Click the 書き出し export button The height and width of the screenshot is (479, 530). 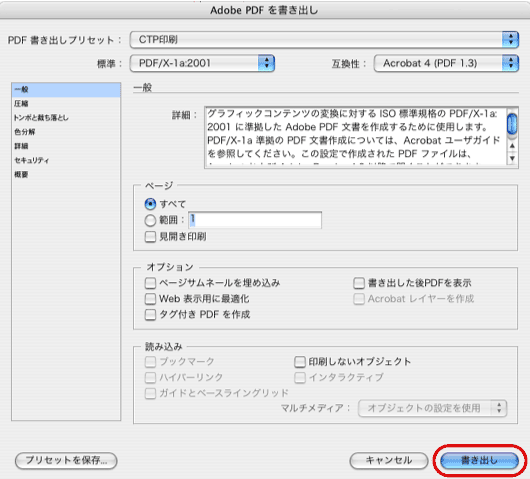(479, 460)
